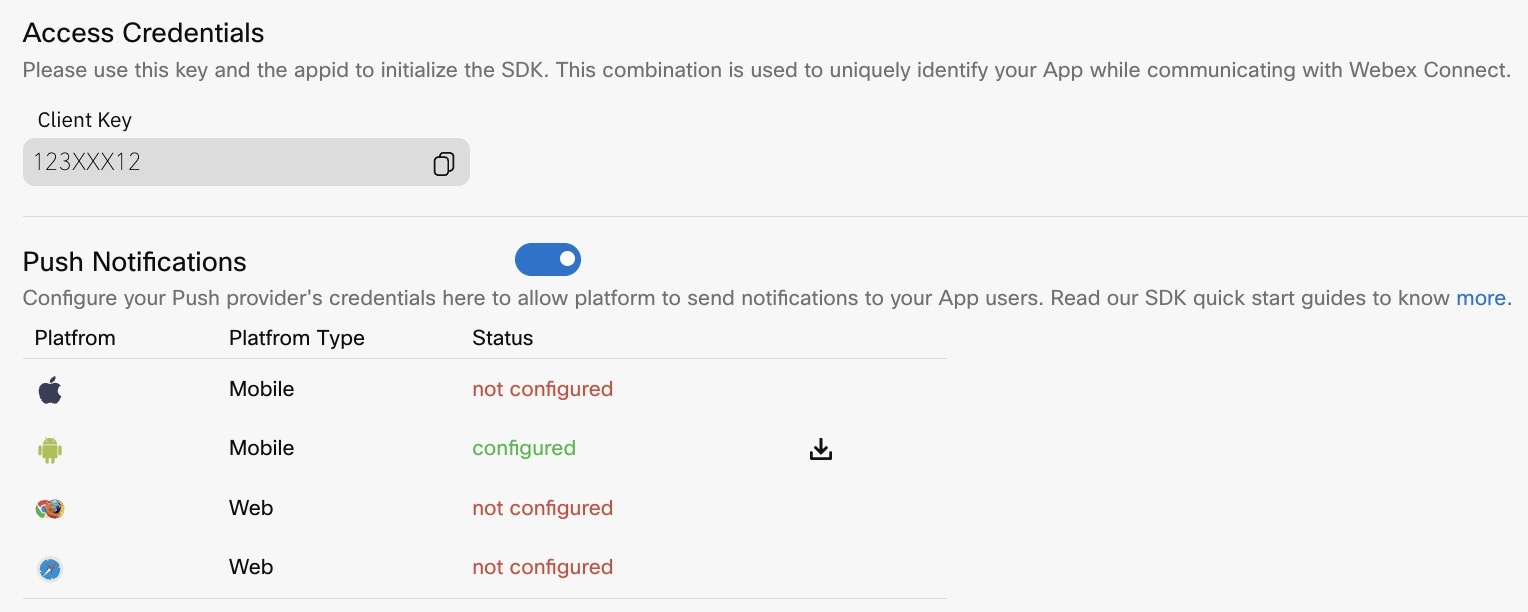Click the not configured status for Apple
The width and height of the screenshot is (1528, 612).
[x=543, y=389]
